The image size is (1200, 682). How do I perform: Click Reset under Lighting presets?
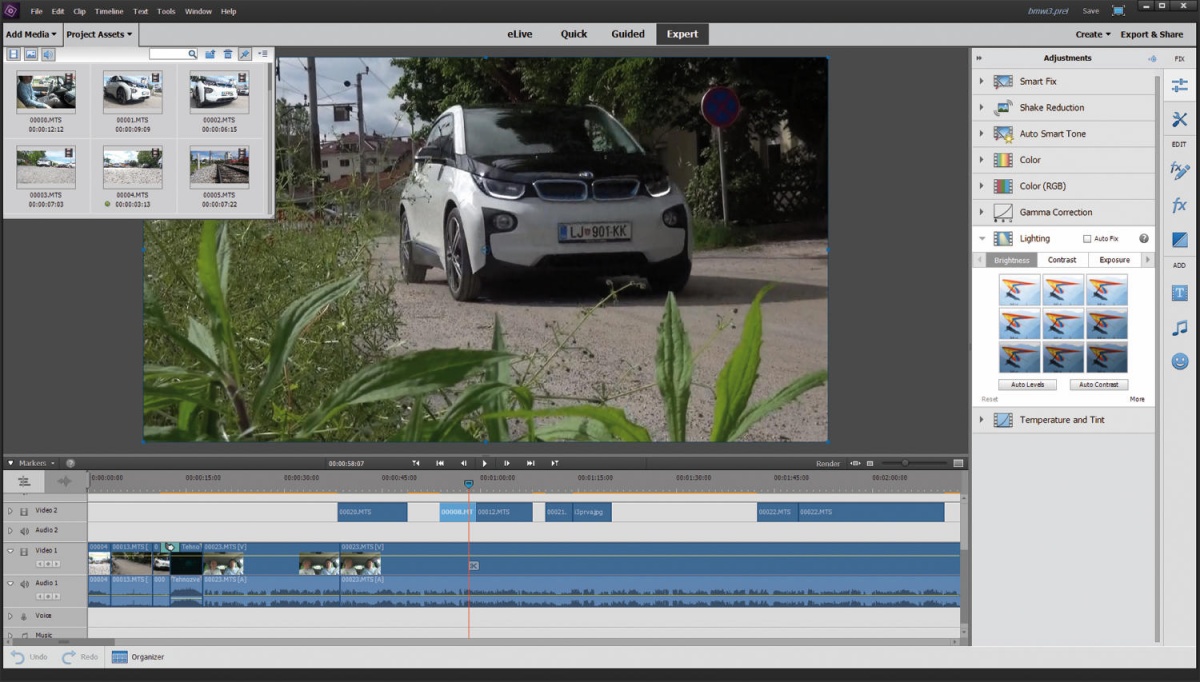[989, 399]
